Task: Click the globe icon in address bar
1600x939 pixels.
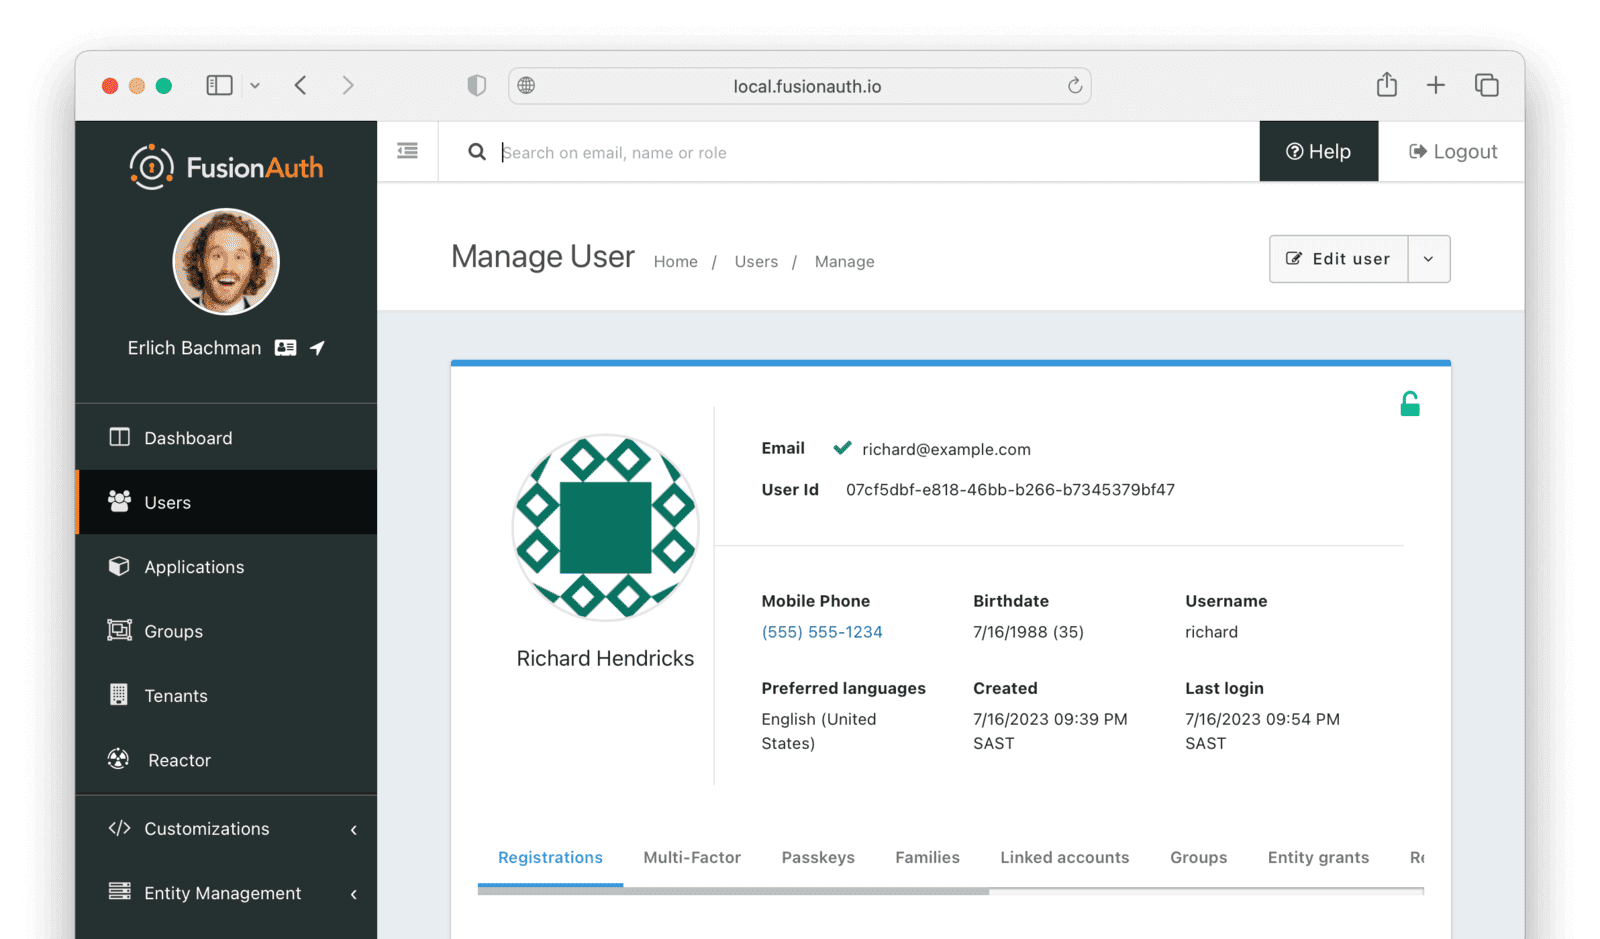Action: click(x=526, y=86)
